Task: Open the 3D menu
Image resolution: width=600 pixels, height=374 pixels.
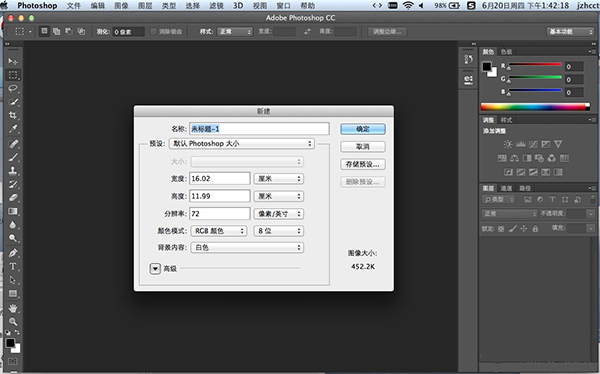Action: point(238,6)
